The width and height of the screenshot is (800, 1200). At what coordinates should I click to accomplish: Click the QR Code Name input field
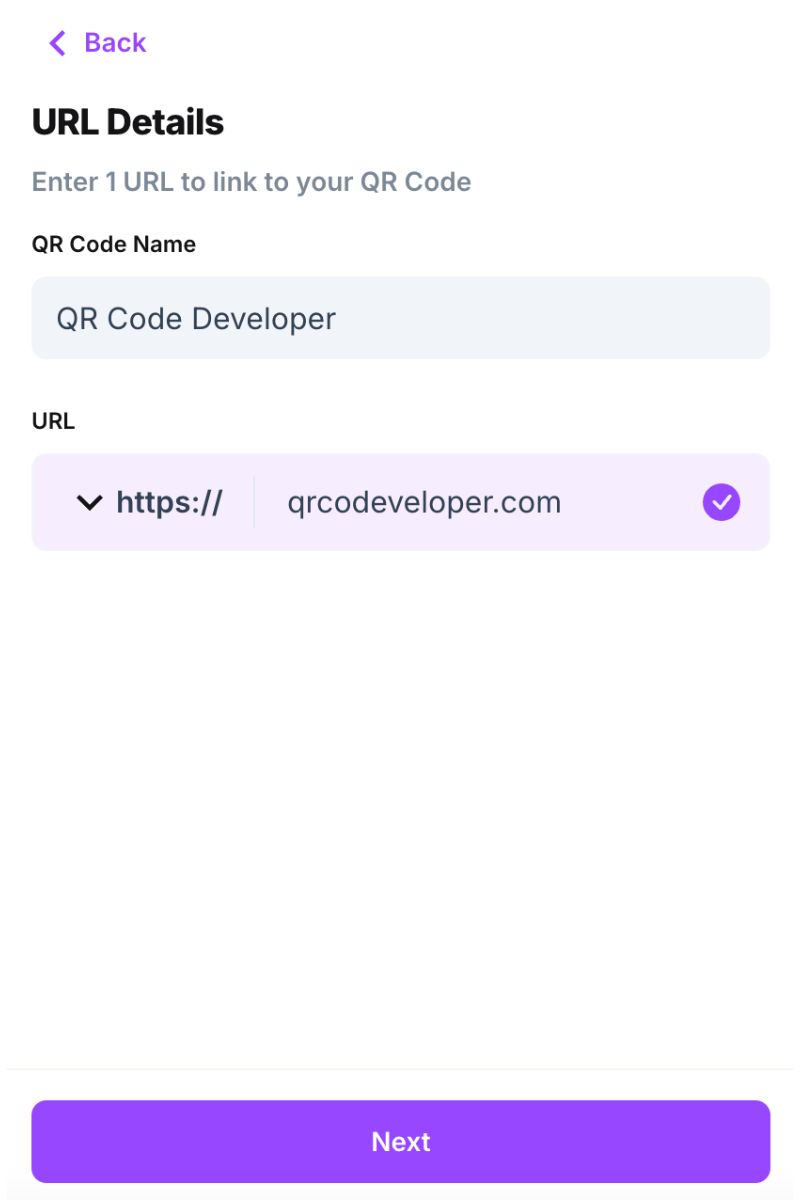coord(400,317)
